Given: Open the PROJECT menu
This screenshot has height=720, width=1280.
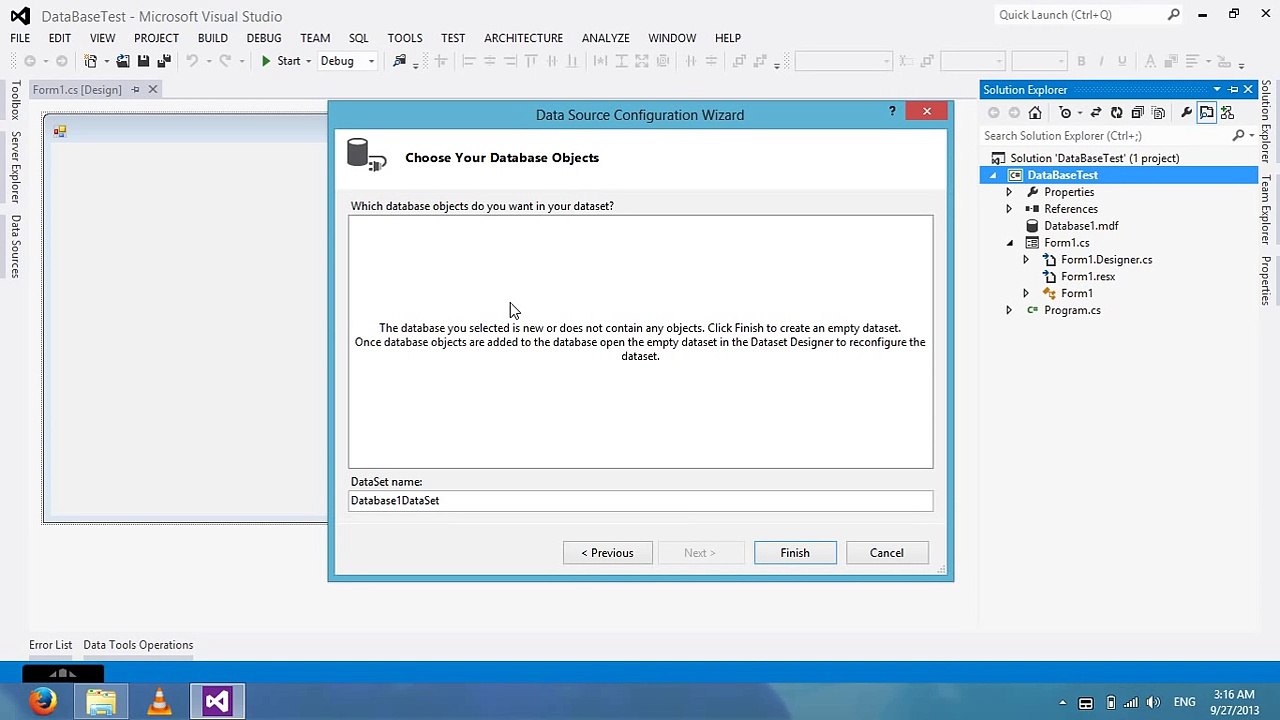Looking at the screenshot, I should click(156, 38).
